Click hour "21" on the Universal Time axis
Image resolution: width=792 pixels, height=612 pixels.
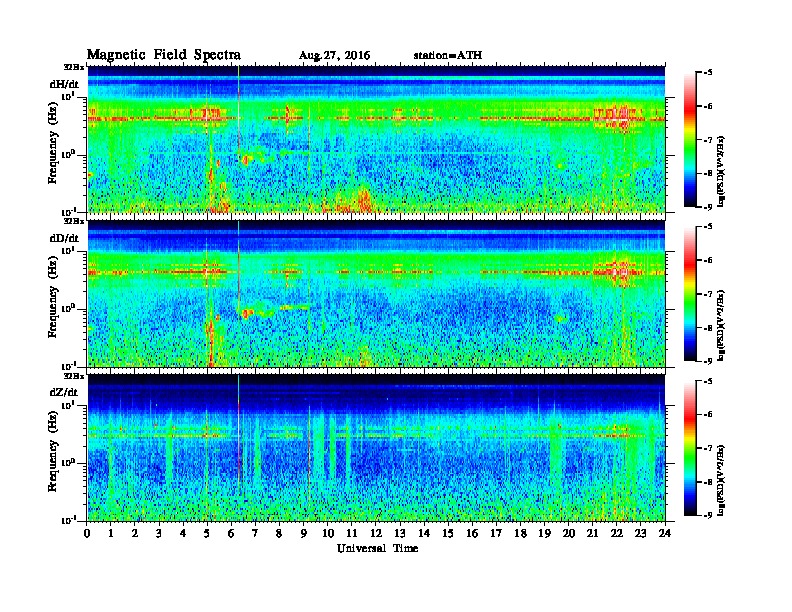(x=592, y=533)
